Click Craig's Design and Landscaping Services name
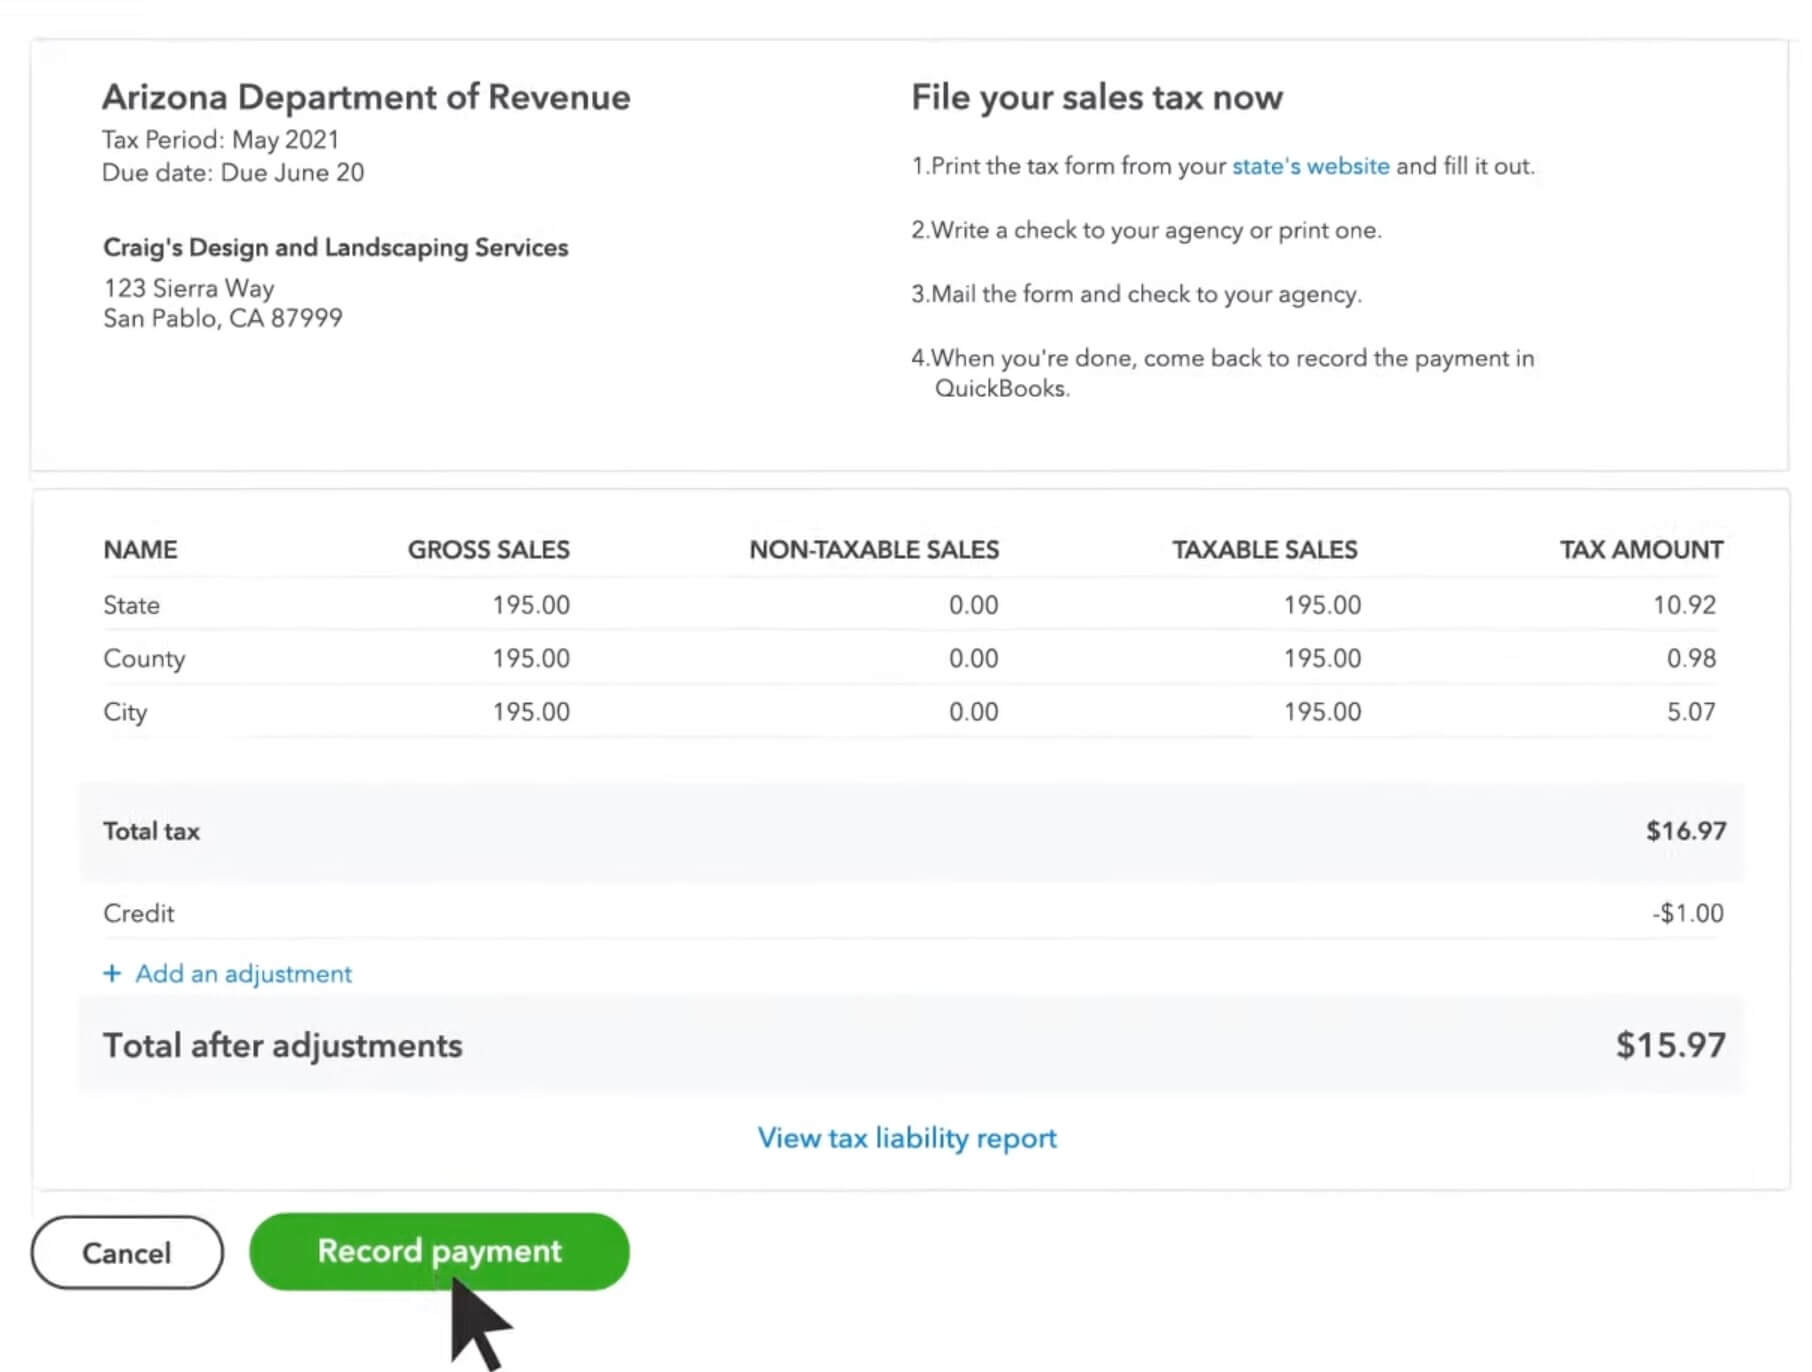Screen dimensions: 1812x1372 pos(335,247)
